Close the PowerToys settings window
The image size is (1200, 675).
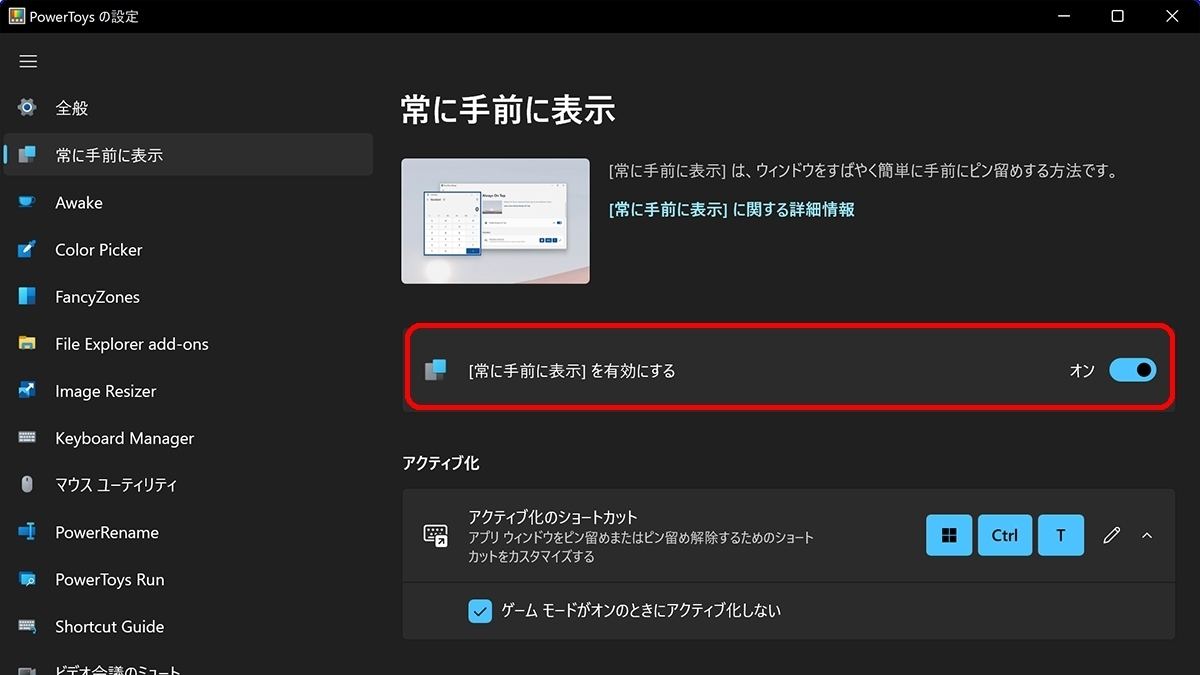(1173, 16)
